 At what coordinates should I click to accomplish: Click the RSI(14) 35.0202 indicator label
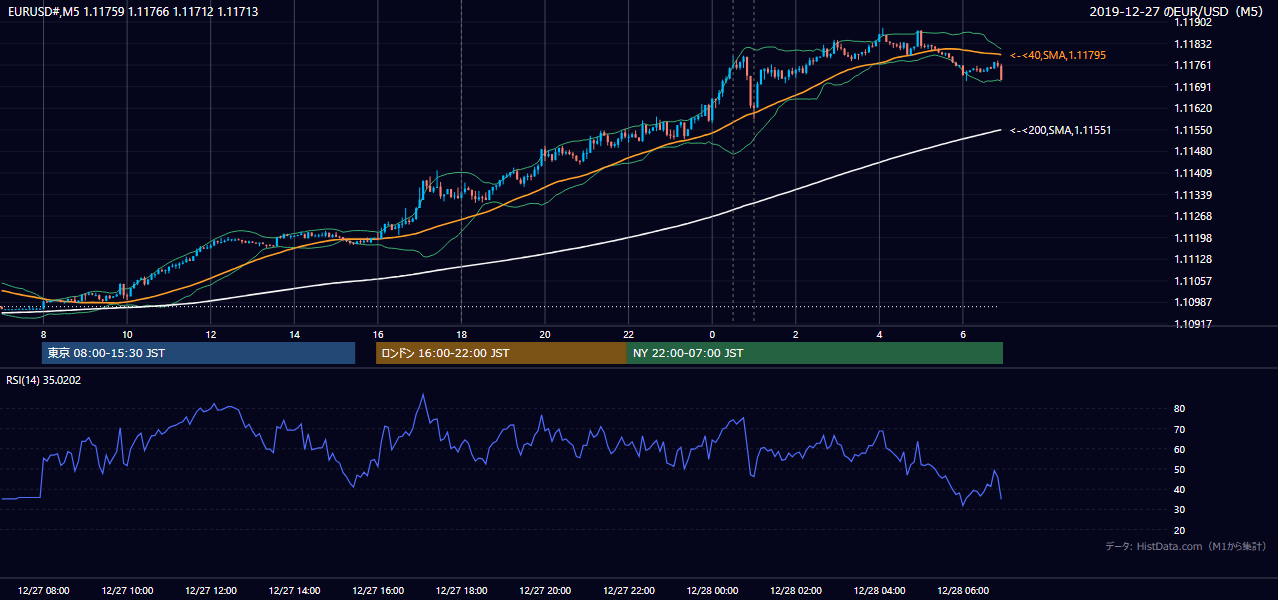pos(44,380)
